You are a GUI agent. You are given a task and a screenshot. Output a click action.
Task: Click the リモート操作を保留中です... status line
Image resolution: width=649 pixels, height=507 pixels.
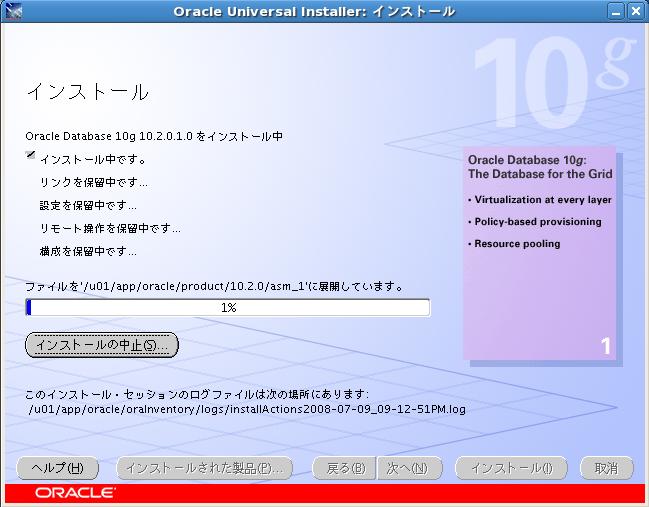point(110,228)
